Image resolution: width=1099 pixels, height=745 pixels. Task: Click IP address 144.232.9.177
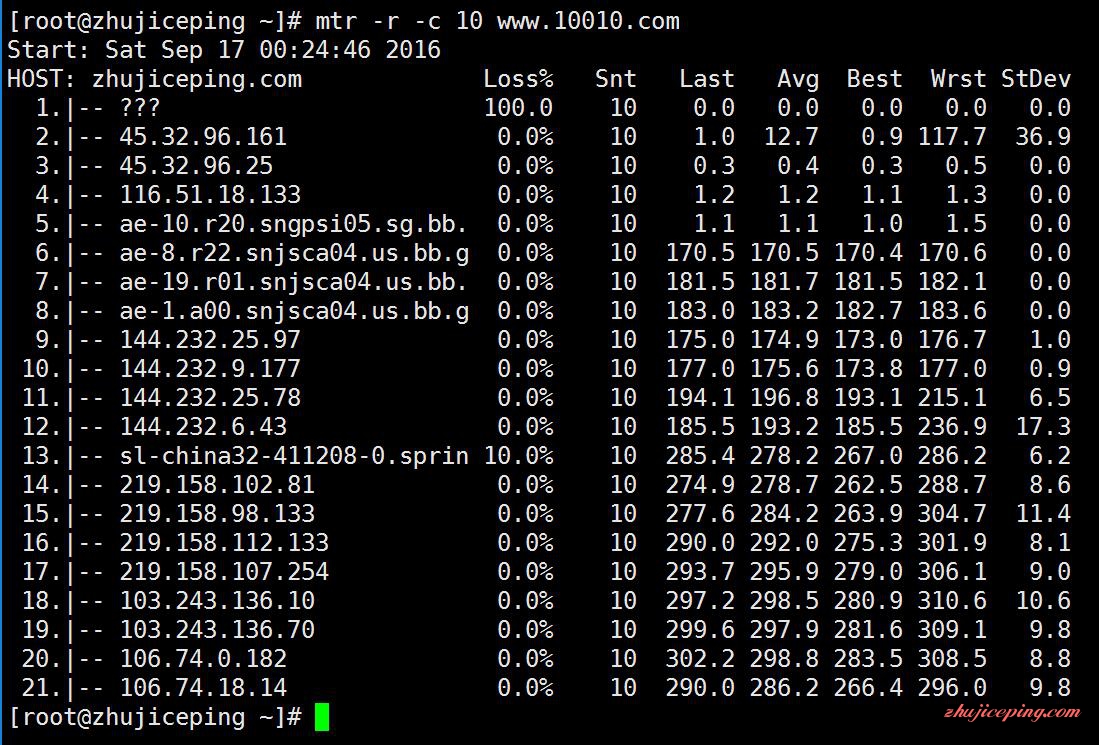[x=210, y=369]
